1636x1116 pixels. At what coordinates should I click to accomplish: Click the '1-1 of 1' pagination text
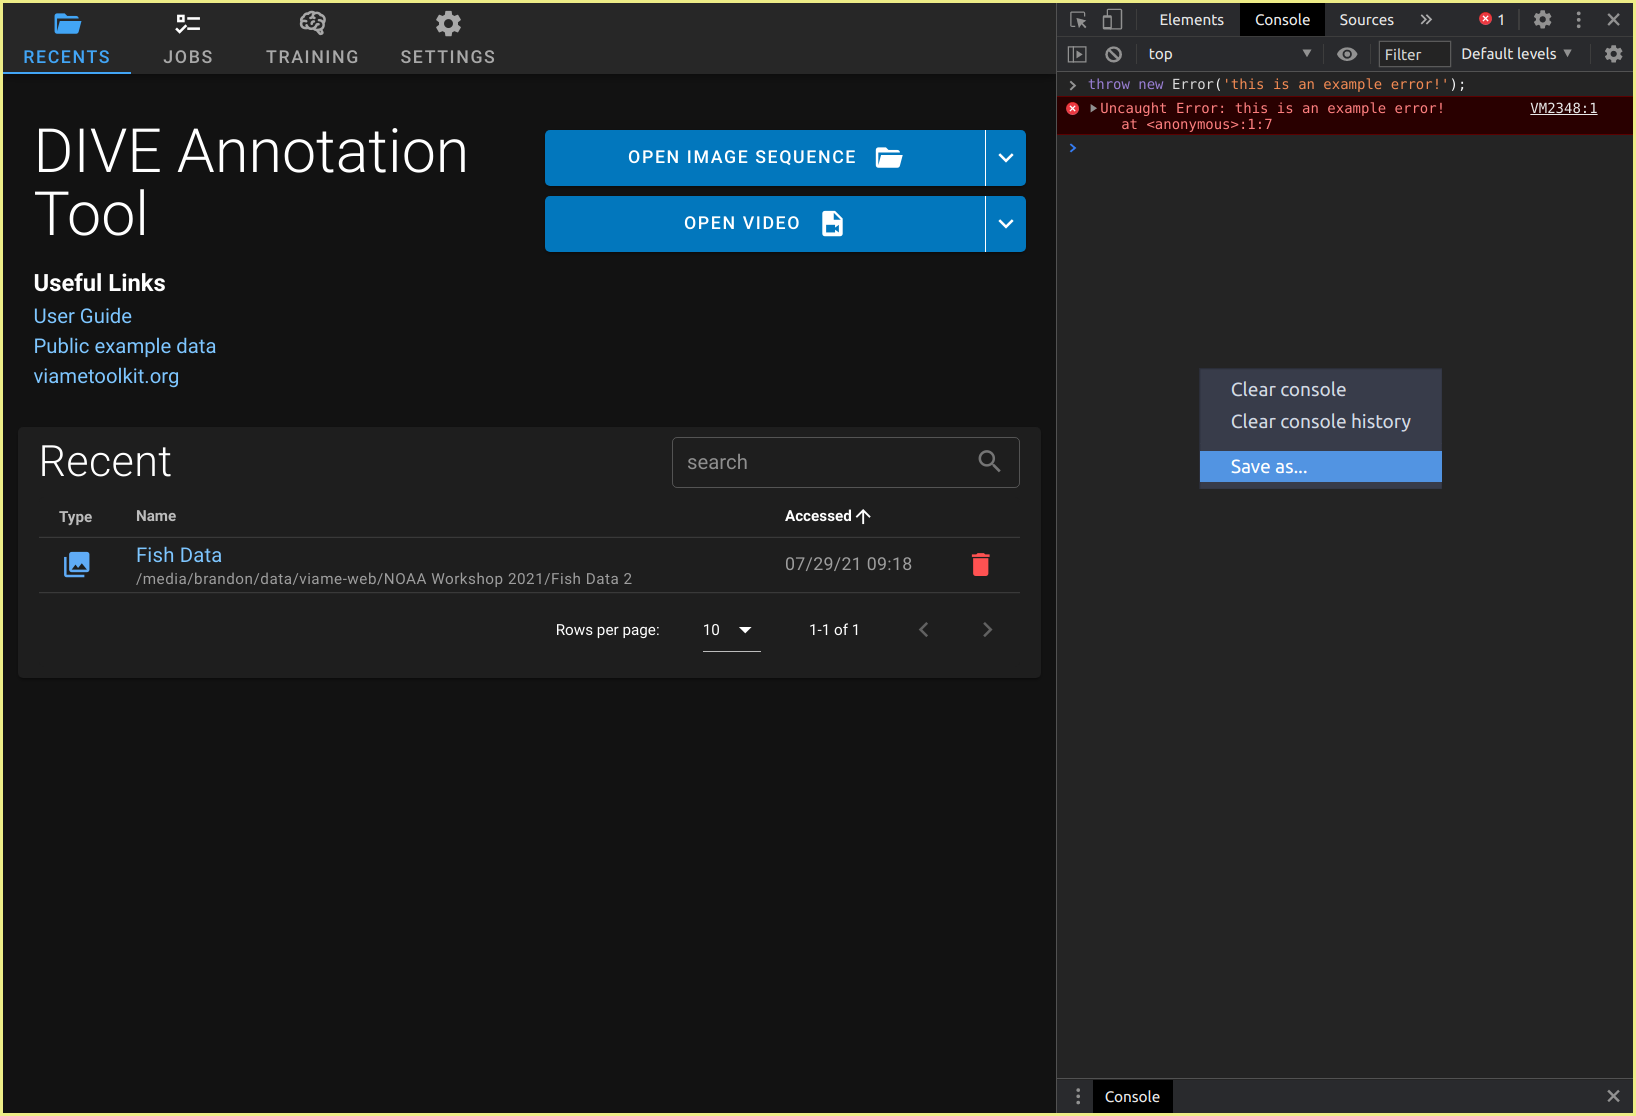(x=834, y=630)
